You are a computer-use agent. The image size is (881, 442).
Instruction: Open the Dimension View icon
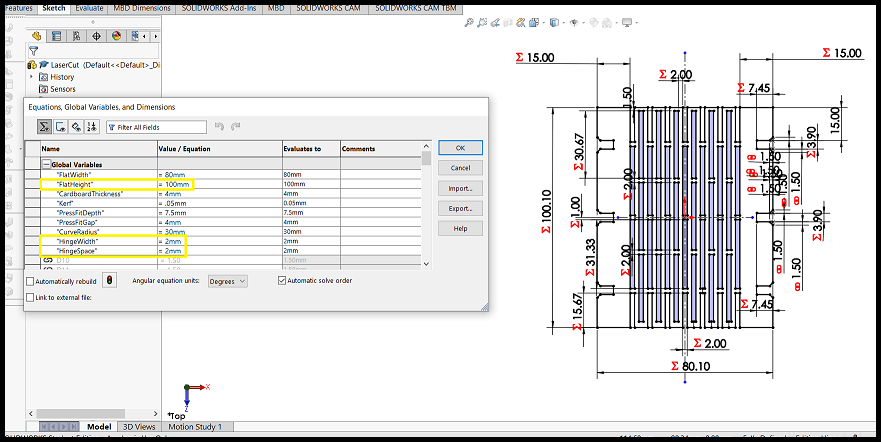click(x=76, y=127)
